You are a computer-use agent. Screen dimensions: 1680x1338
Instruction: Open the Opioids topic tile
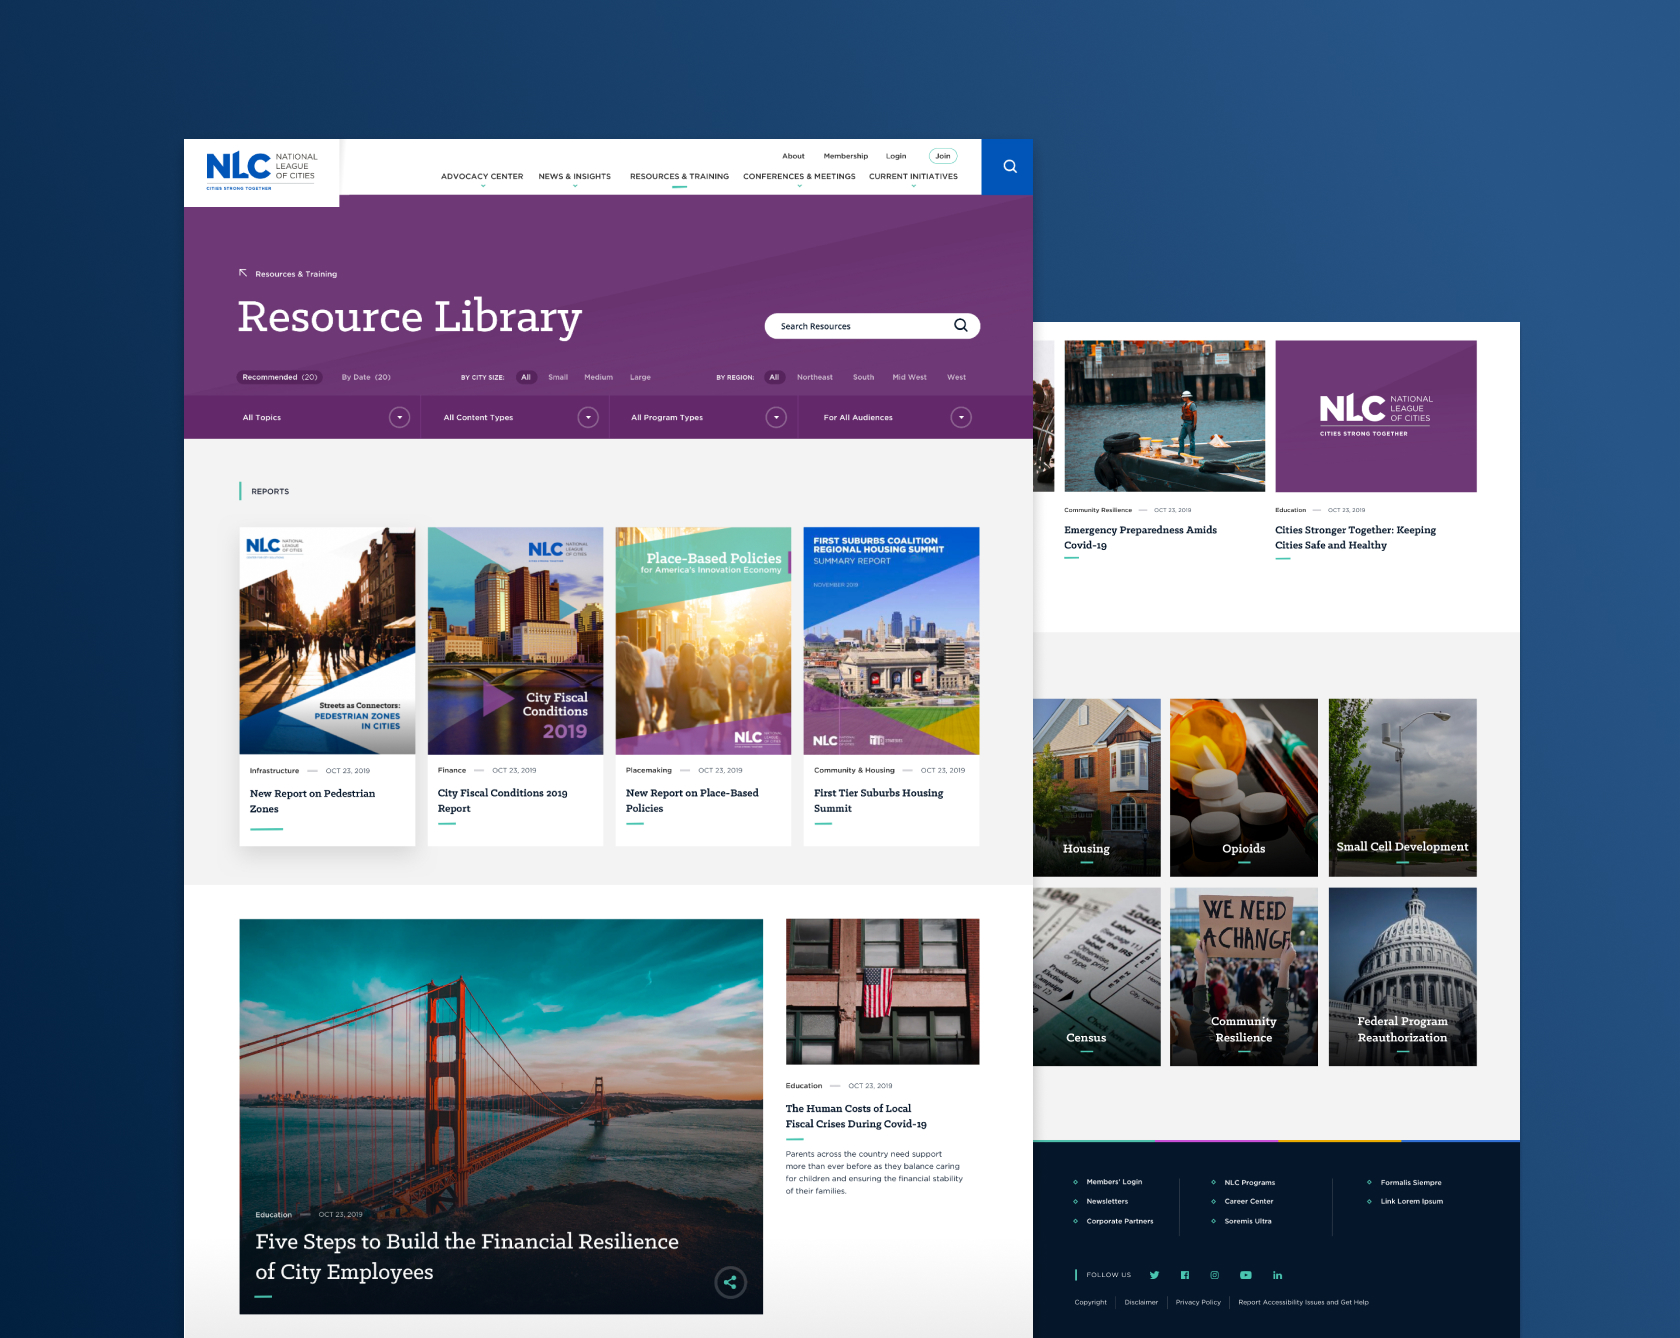coord(1244,788)
